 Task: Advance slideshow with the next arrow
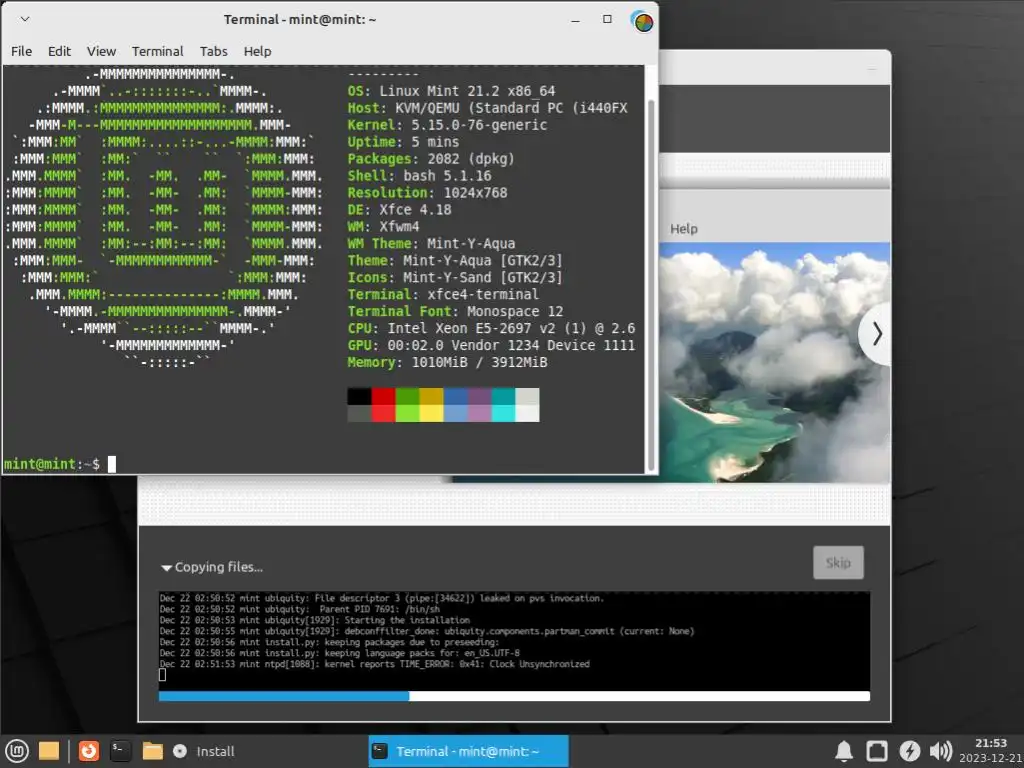point(876,334)
